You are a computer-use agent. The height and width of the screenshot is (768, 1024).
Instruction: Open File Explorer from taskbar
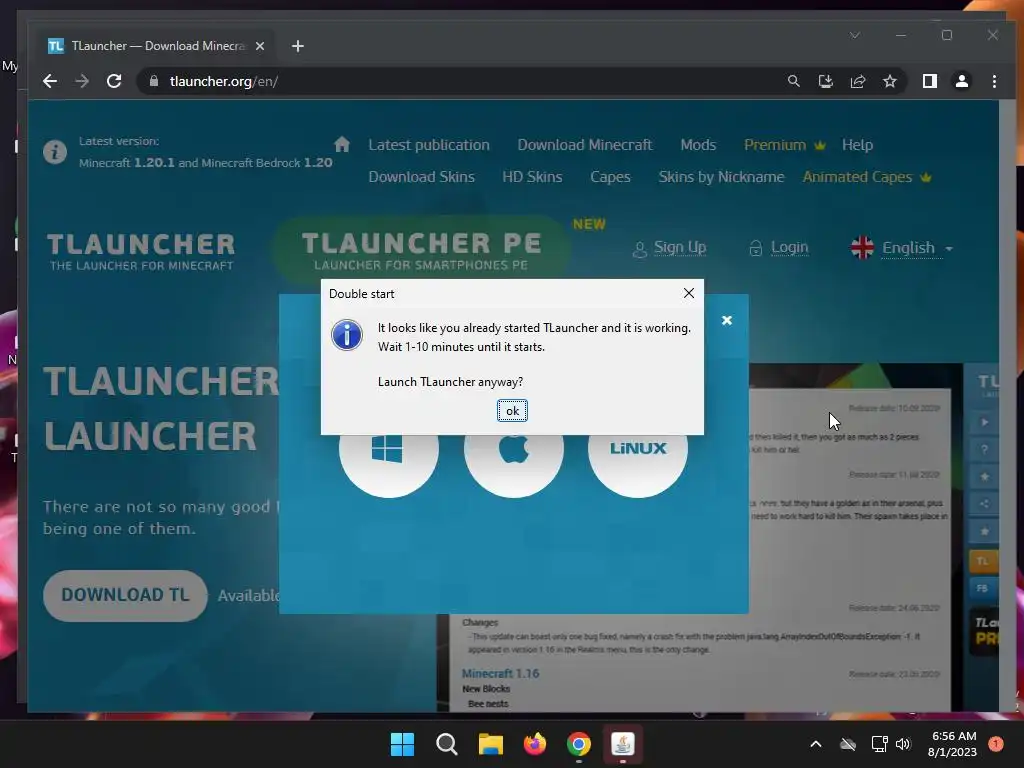tap(490, 744)
